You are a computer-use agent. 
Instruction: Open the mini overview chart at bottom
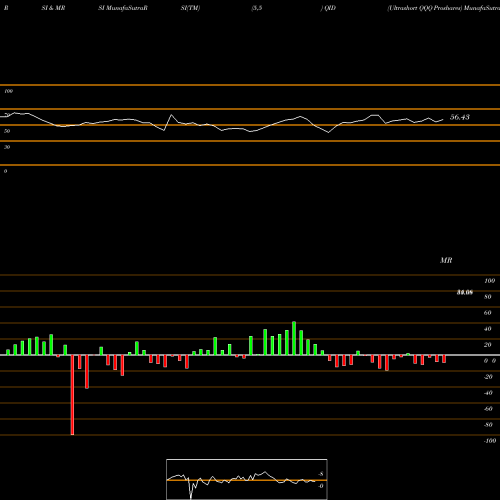point(247,479)
